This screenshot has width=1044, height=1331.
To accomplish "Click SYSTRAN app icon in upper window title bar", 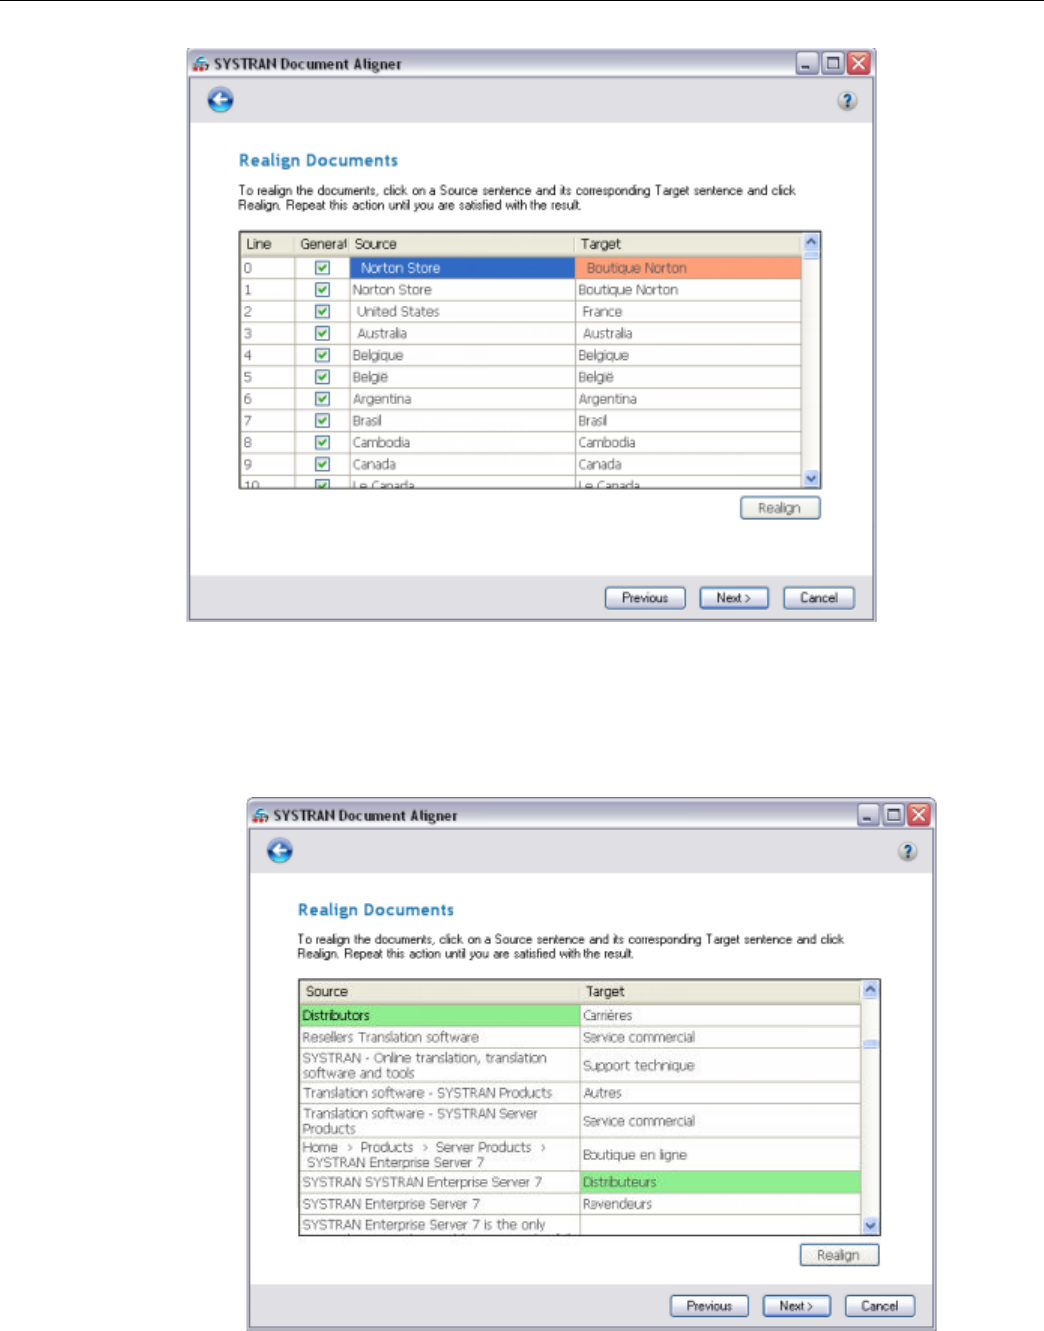I will pos(201,64).
